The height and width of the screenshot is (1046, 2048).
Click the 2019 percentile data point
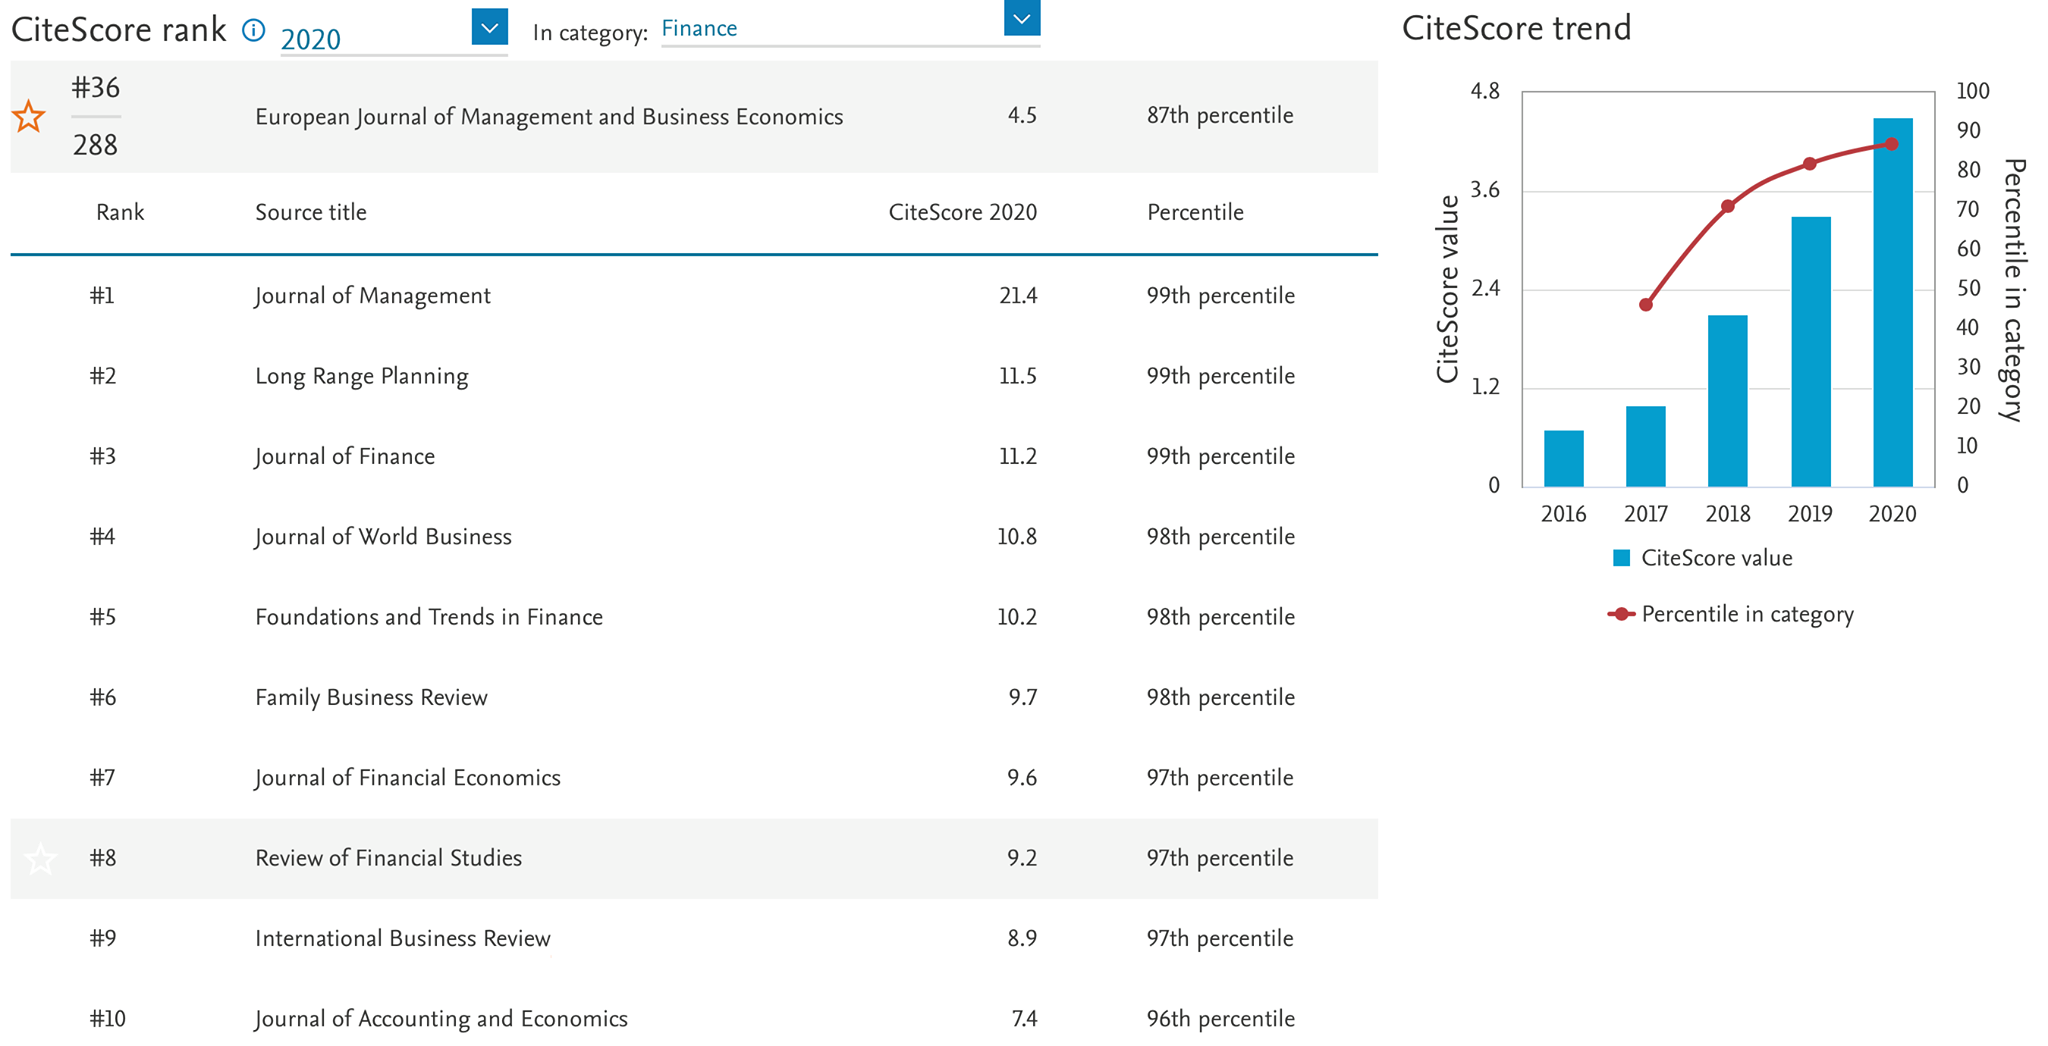(1810, 164)
